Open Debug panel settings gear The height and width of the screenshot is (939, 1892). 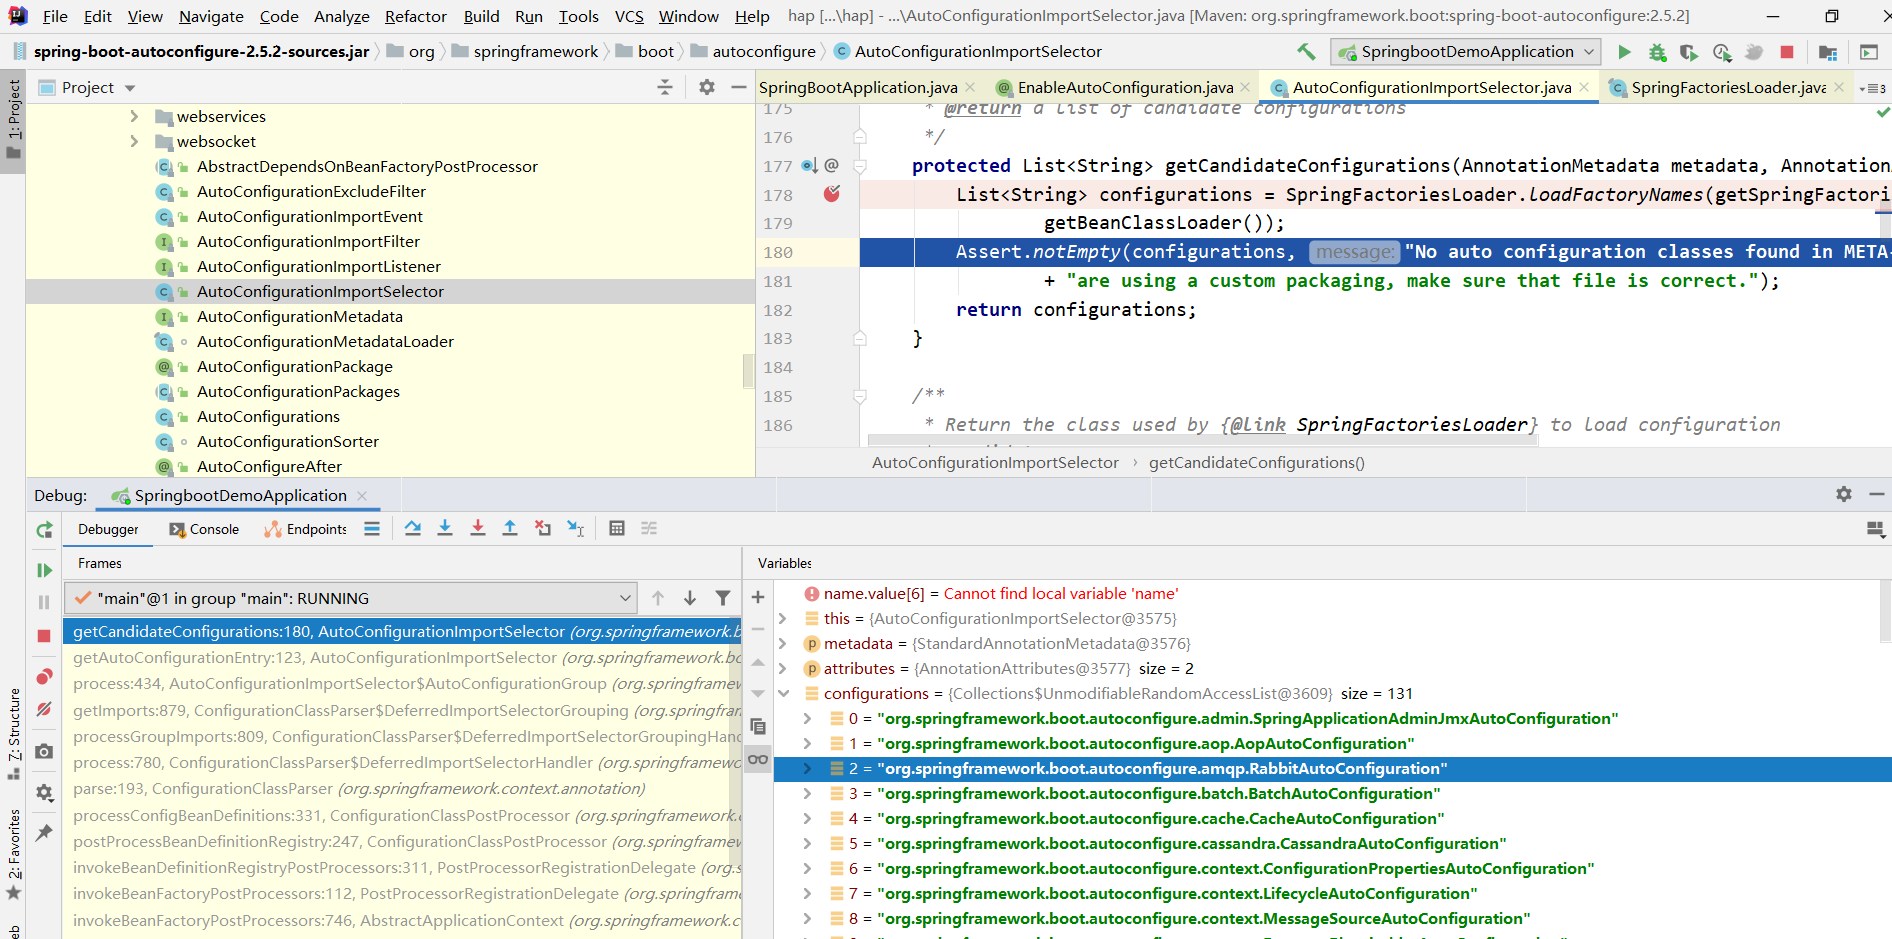[x=1844, y=494]
